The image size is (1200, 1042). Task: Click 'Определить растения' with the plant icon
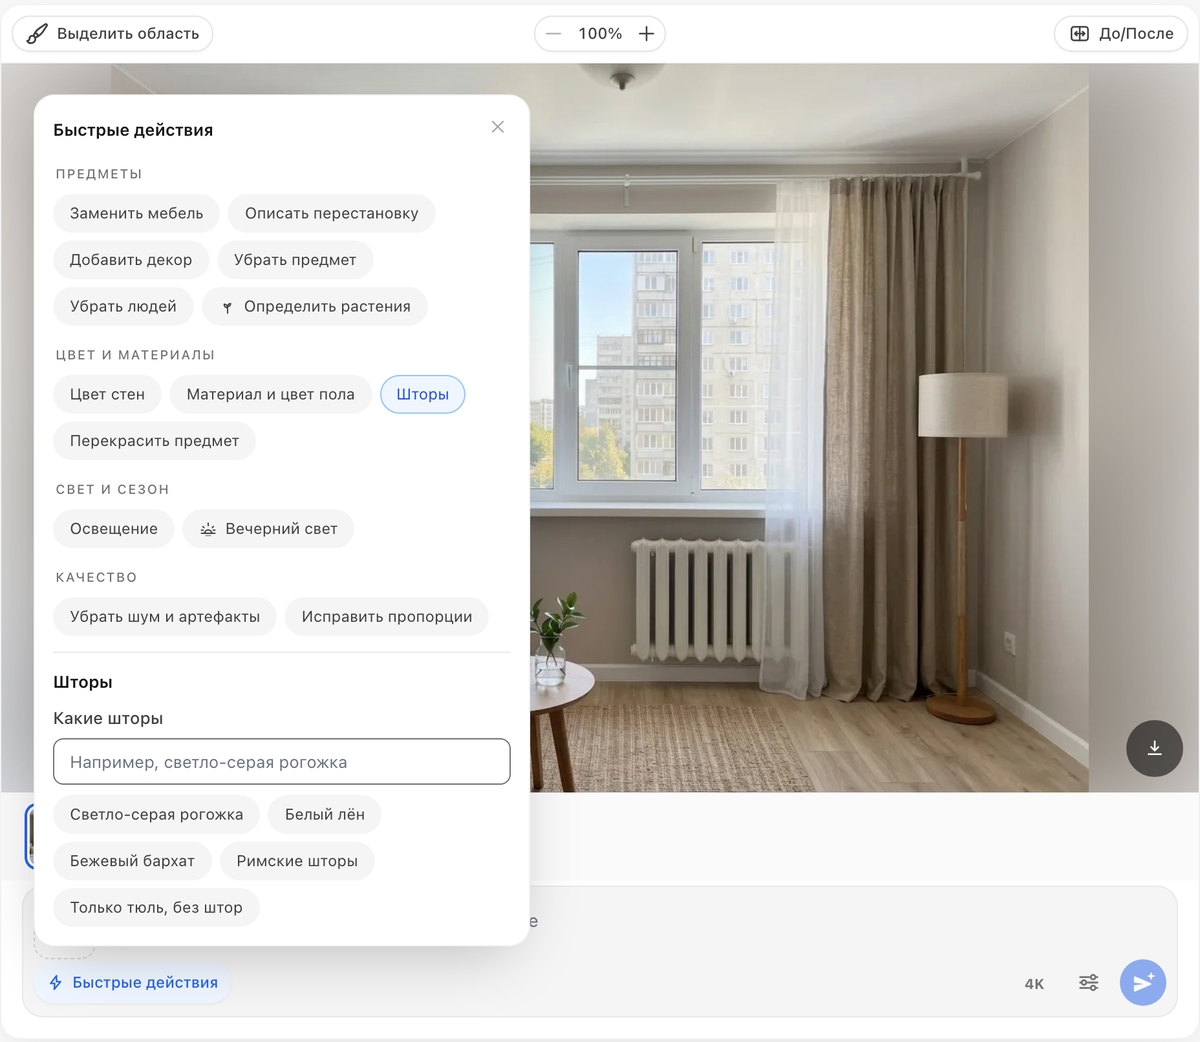coord(315,306)
